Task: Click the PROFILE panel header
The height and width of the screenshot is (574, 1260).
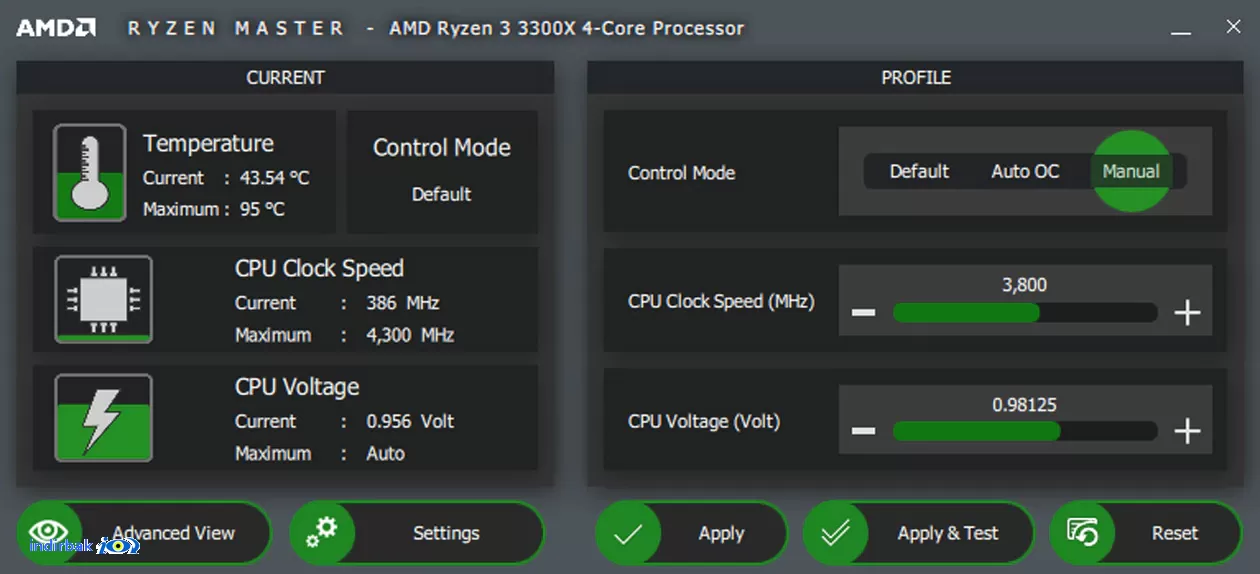Action: tap(916, 77)
